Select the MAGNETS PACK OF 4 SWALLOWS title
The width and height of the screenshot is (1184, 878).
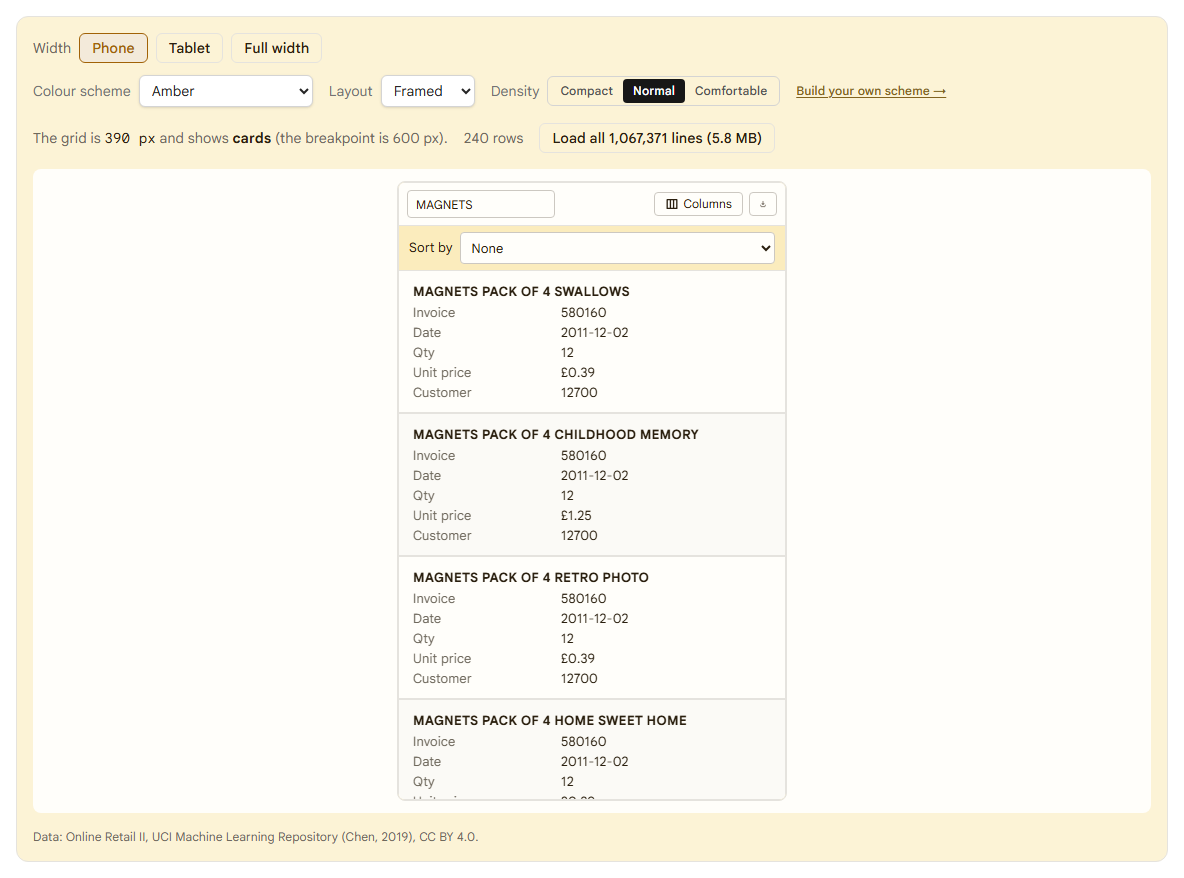(521, 291)
